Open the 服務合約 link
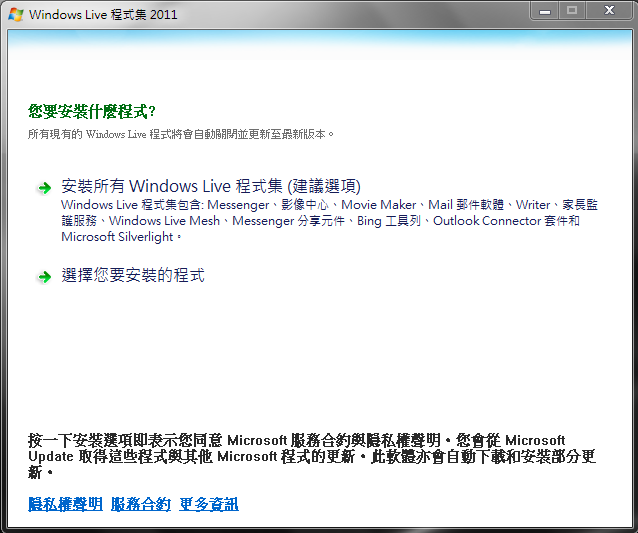 click(141, 505)
